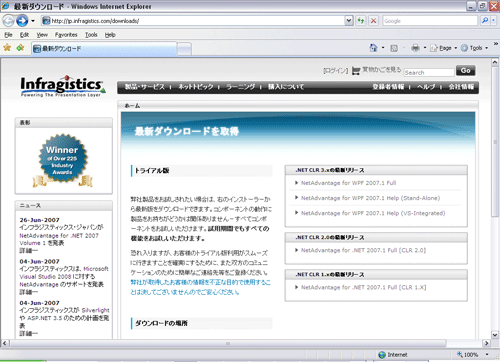Click the Print icon

pyautogui.click(x=415, y=48)
